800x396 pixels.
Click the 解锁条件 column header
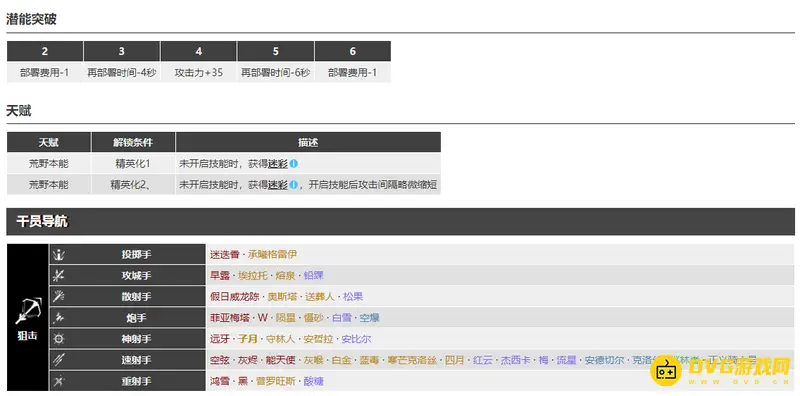133,142
